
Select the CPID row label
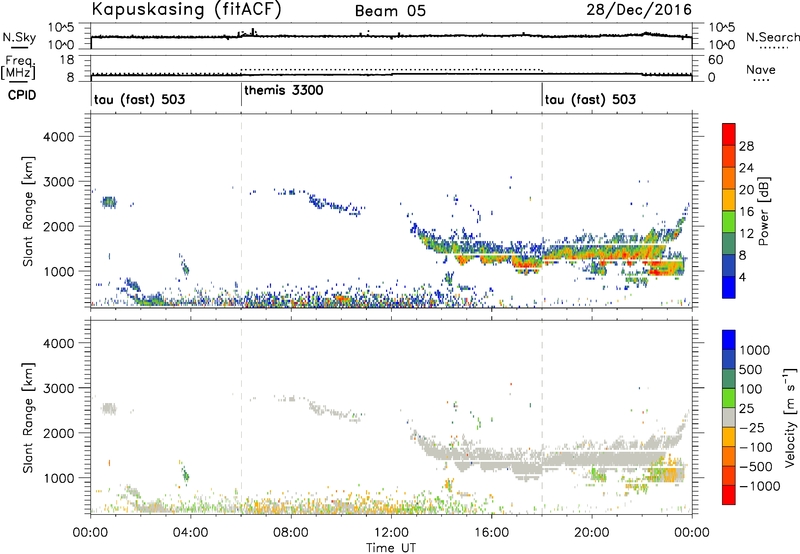point(22,95)
